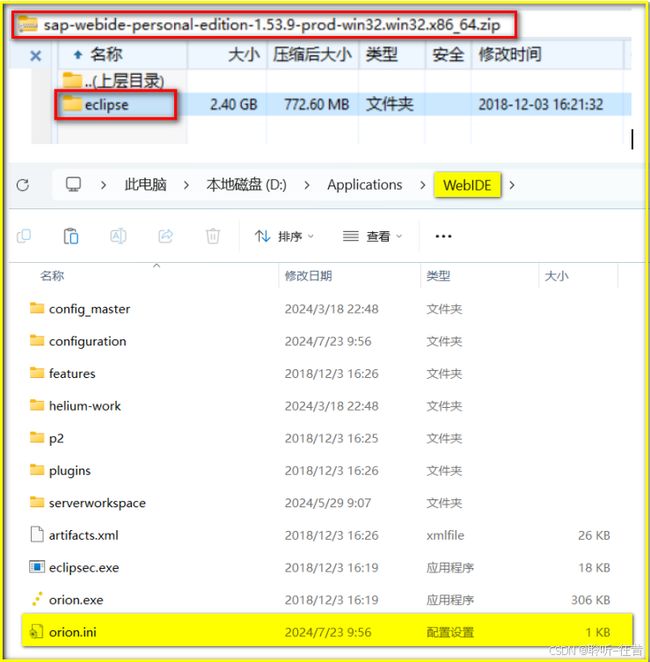
Task: Click the rename icon in the toolbar
Action: click(118, 236)
